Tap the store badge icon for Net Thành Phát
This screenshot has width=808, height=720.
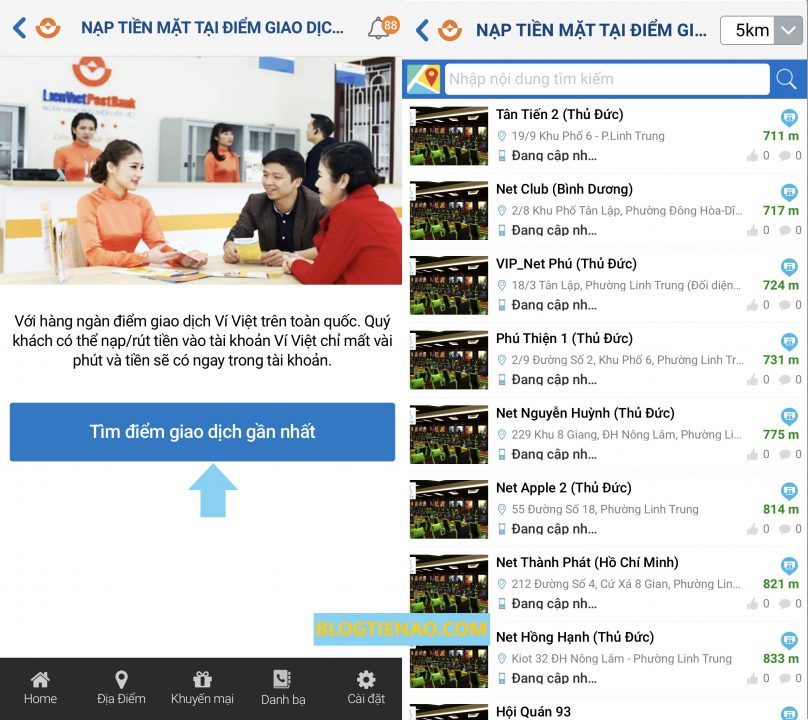789,566
